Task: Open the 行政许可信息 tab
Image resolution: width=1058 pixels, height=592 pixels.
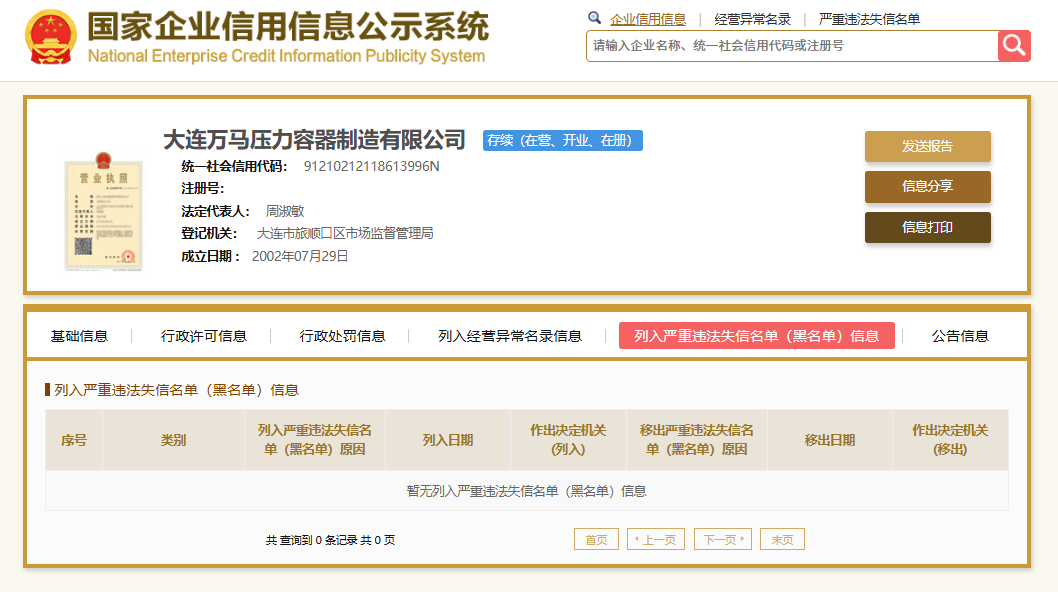Action: click(204, 336)
